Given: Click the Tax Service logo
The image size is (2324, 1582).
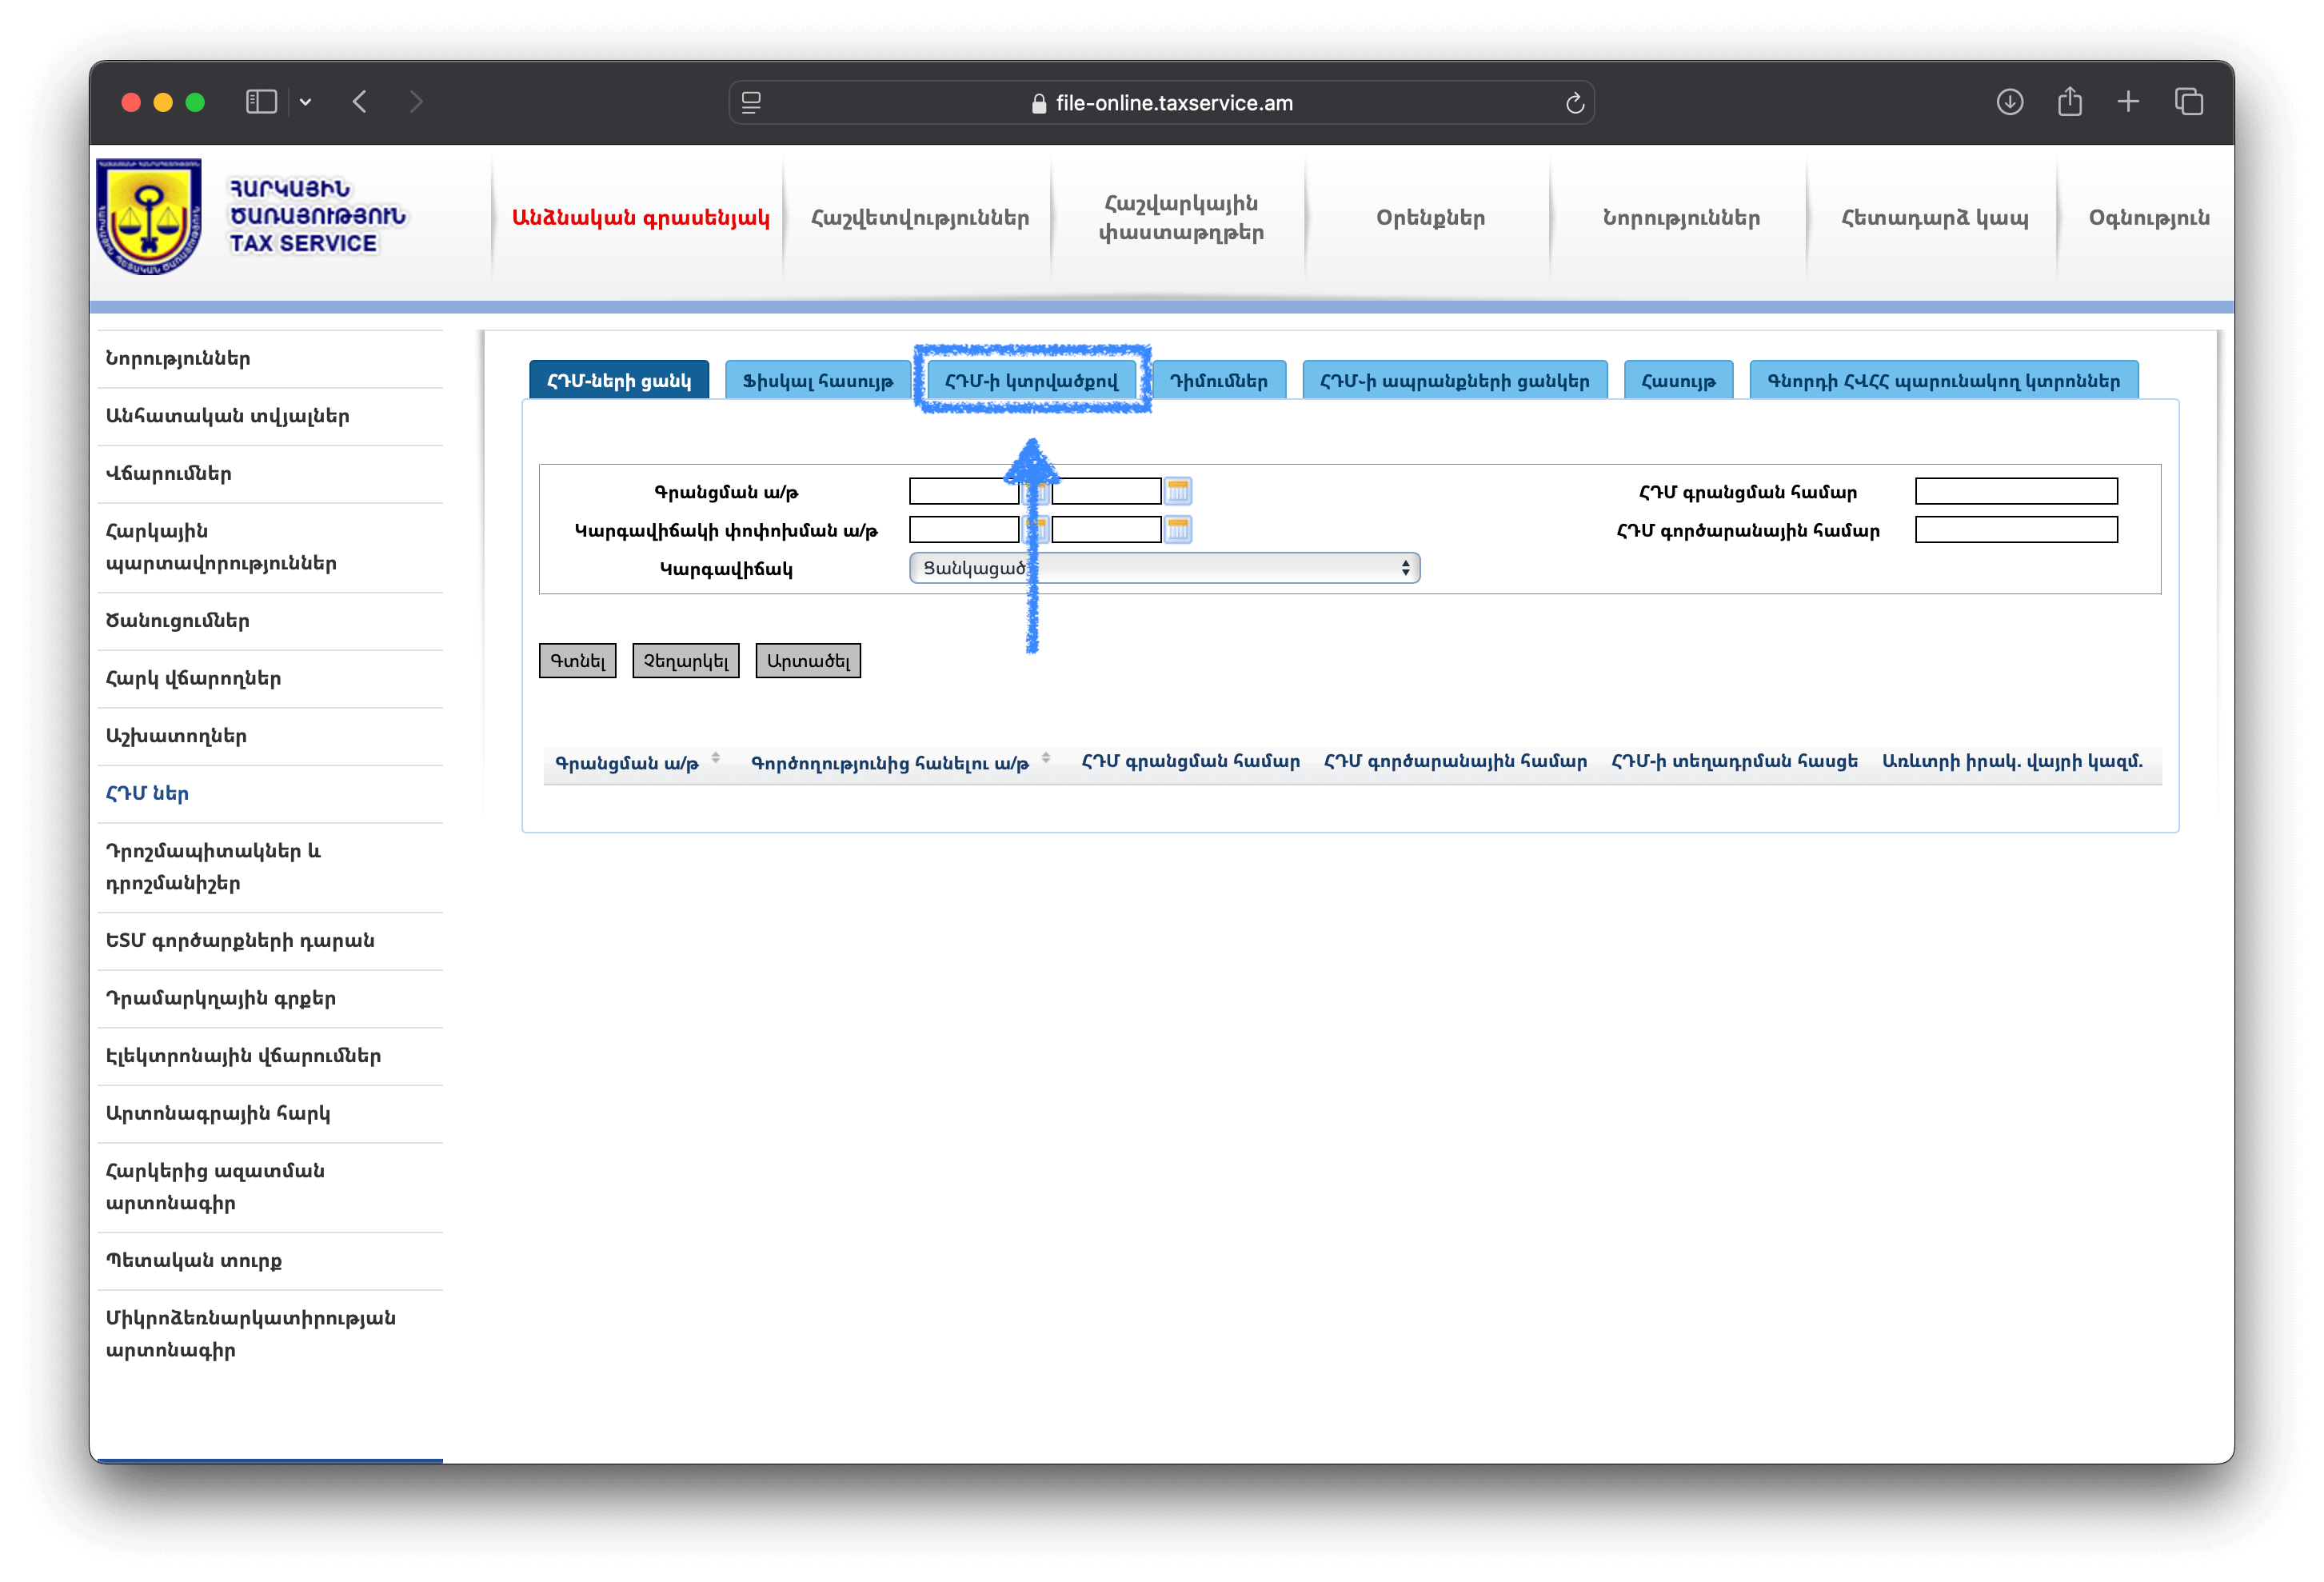Looking at the screenshot, I should point(150,216).
